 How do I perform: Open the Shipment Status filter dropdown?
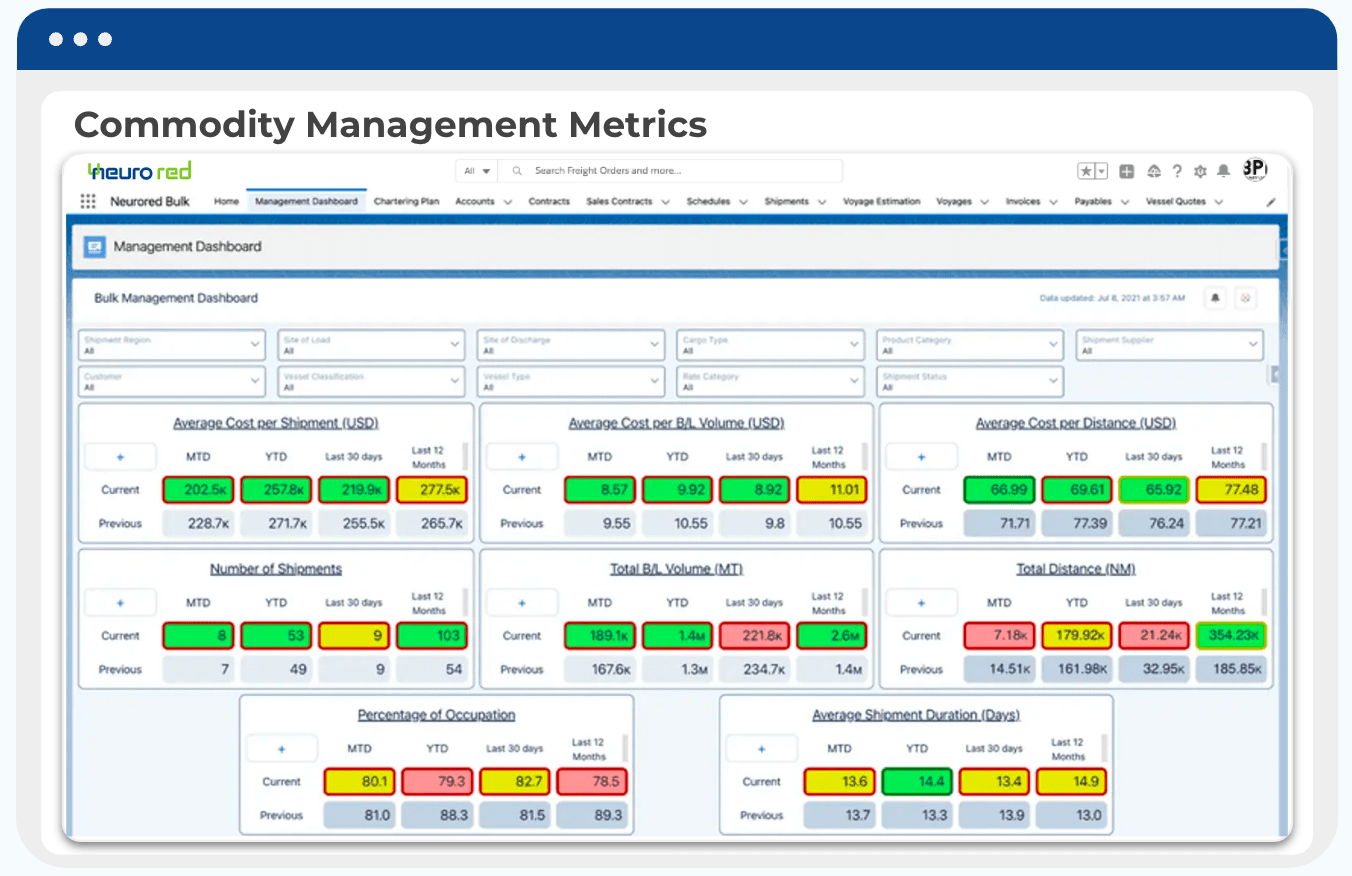coord(970,382)
